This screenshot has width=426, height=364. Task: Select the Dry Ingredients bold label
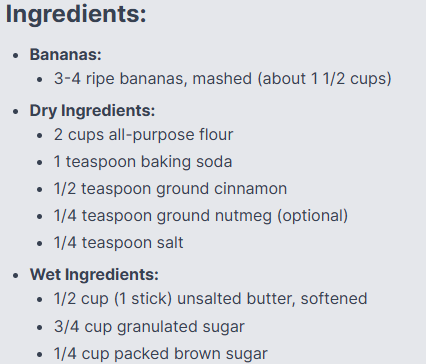click(92, 111)
